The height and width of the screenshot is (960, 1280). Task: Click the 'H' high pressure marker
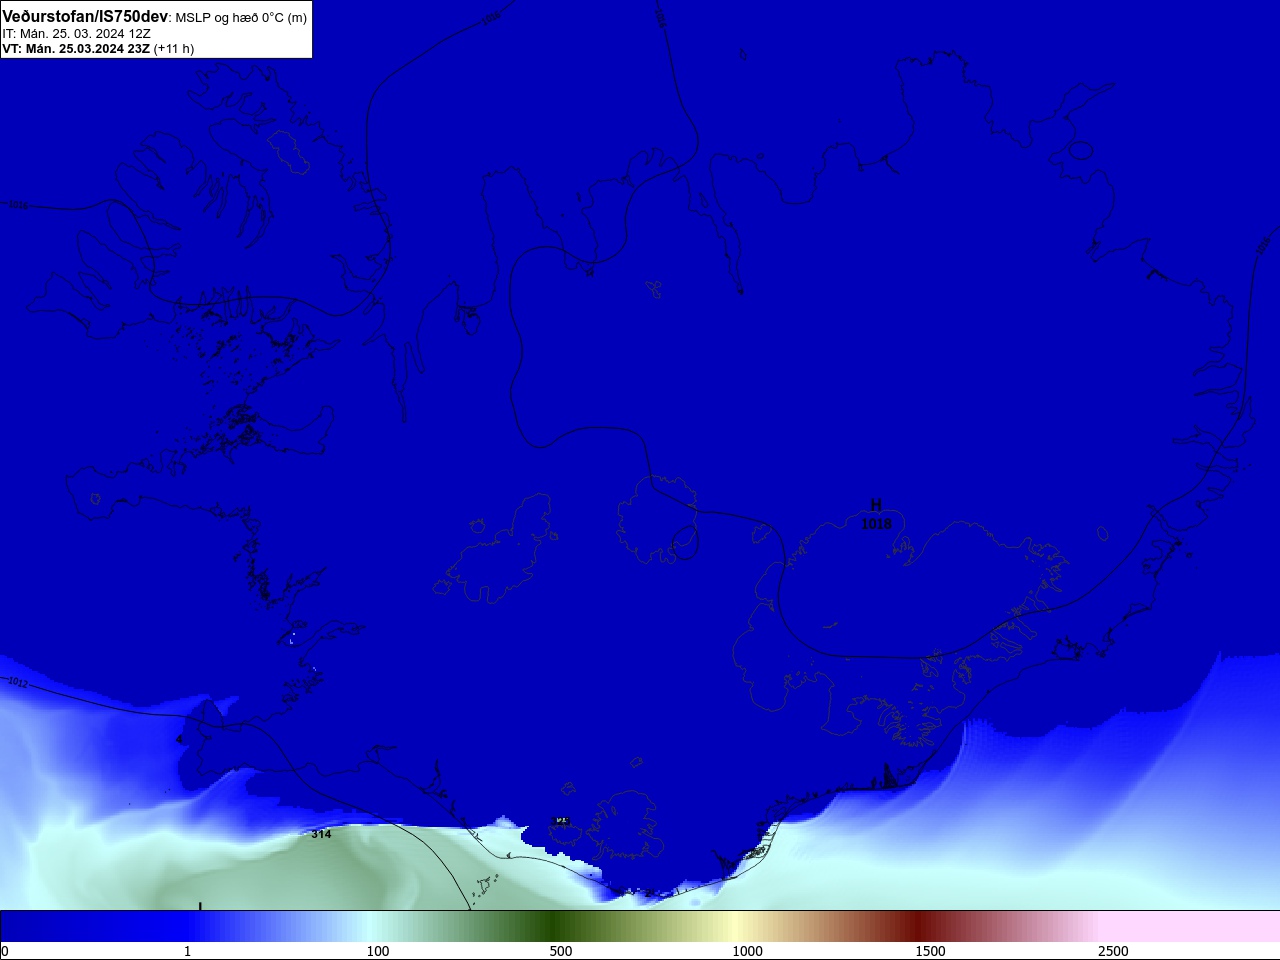(876, 506)
